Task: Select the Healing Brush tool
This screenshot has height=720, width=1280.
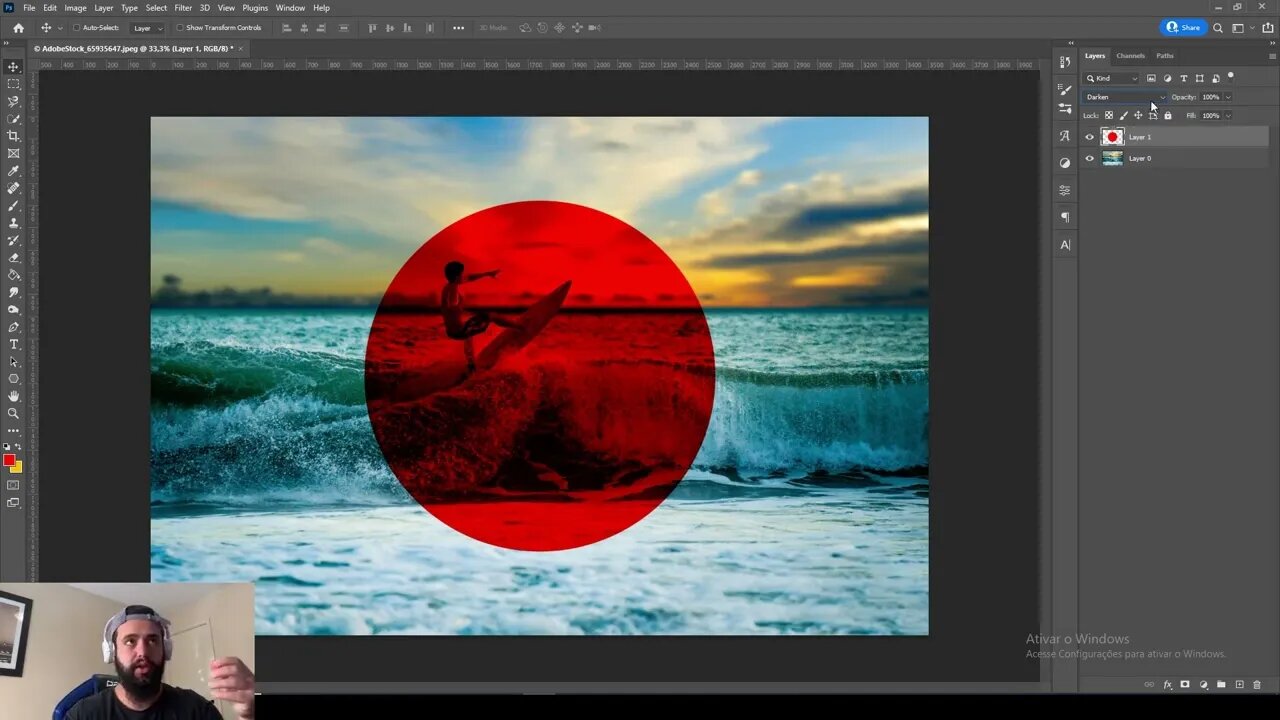Action: (x=13, y=188)
